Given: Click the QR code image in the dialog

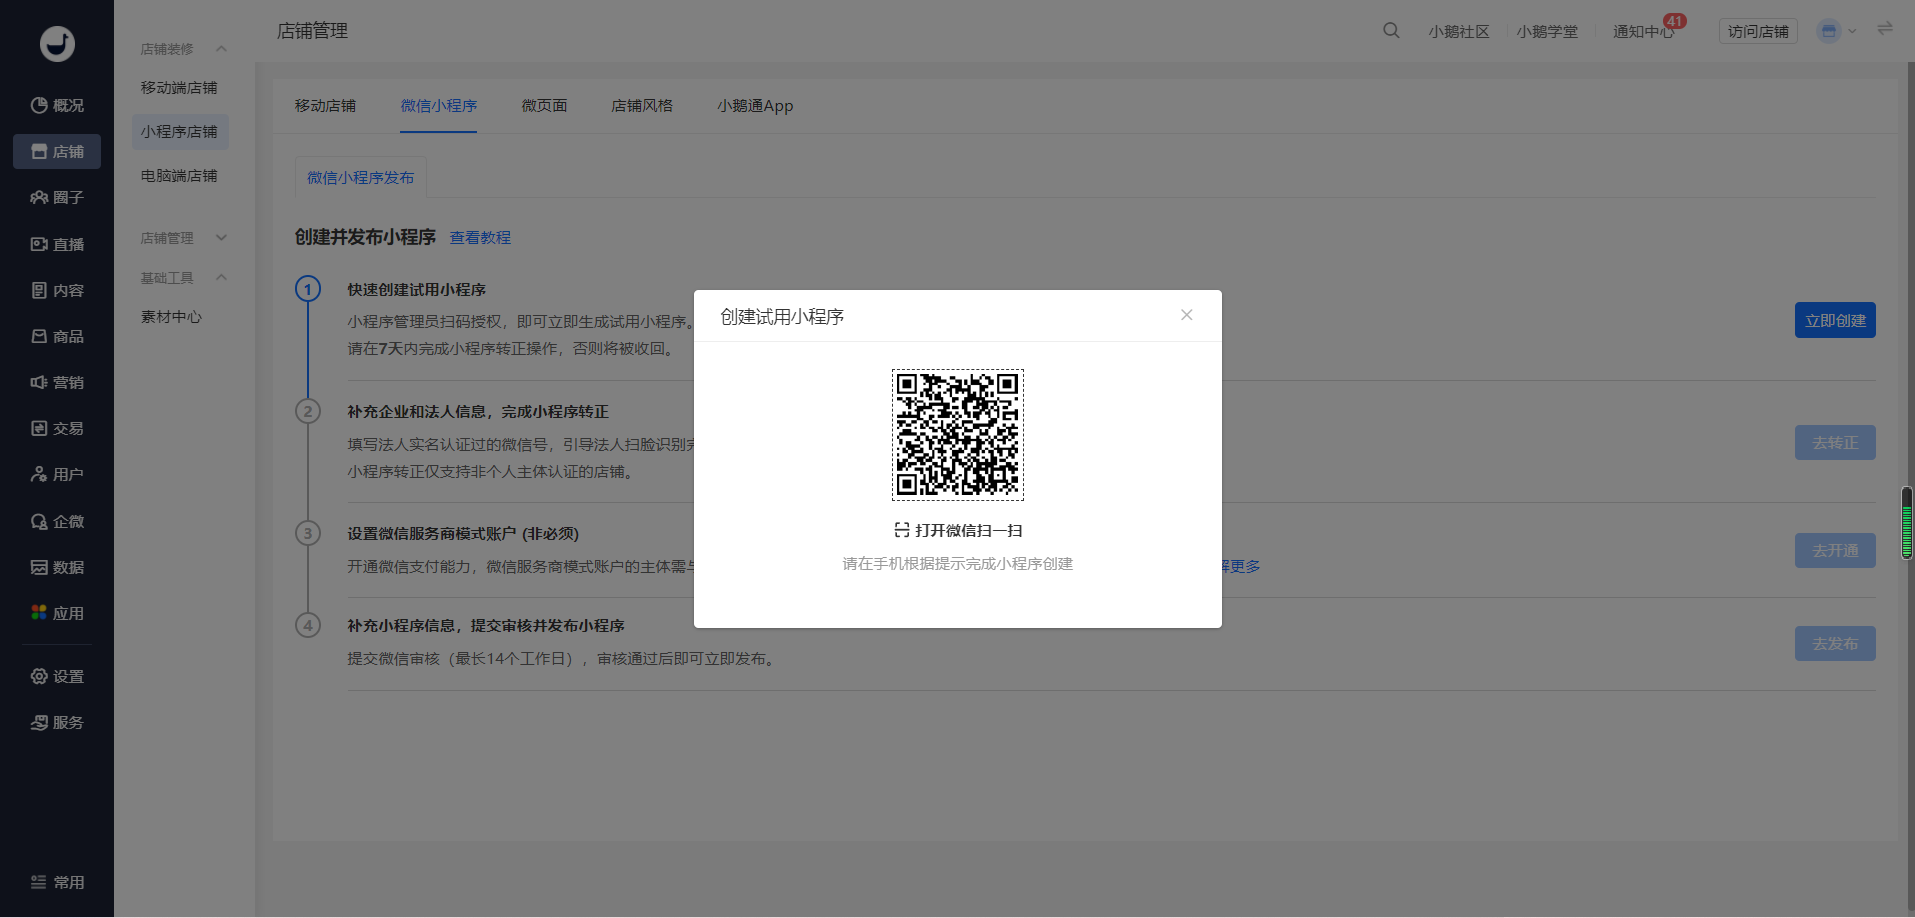Looking at the screenshot, I should tap(958, 435).
